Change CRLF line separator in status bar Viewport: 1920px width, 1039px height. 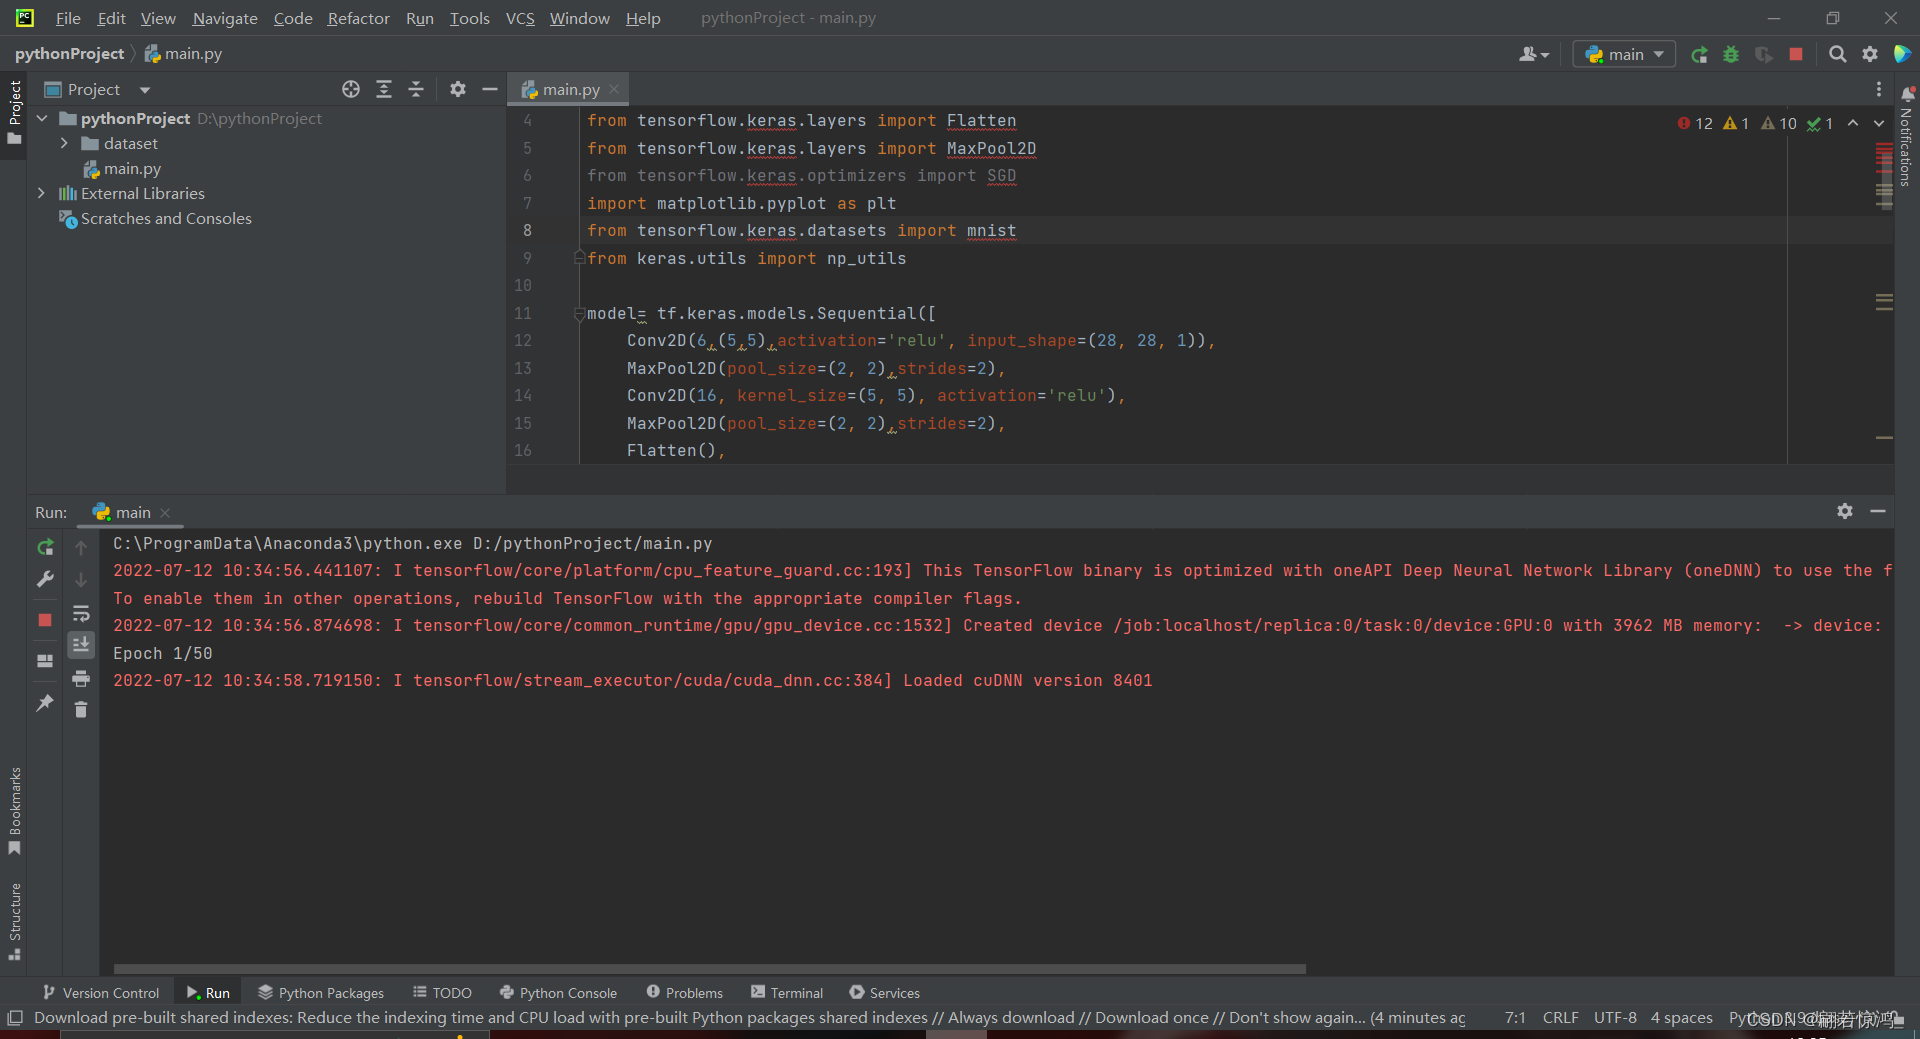1560,1017
